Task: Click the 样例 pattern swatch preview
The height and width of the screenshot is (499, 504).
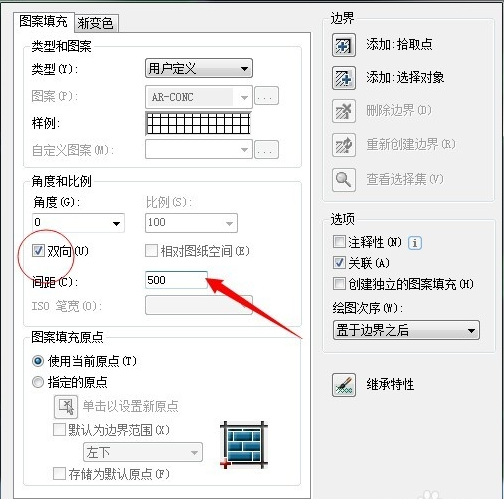Action: coord(198,123)
